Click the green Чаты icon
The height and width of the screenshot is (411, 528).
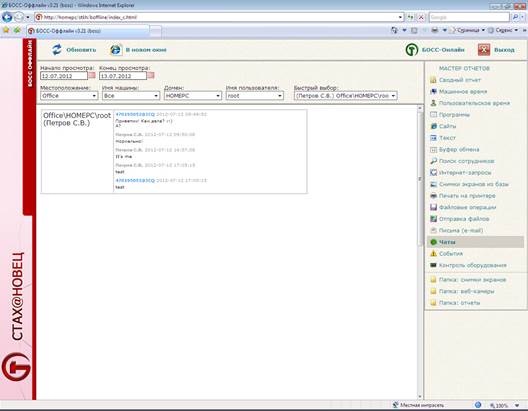pyautogui.click(x=433, y=242)
